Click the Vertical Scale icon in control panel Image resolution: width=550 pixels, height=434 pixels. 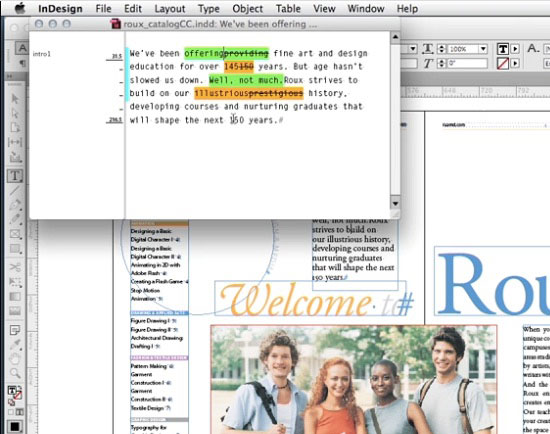(428, 49)
